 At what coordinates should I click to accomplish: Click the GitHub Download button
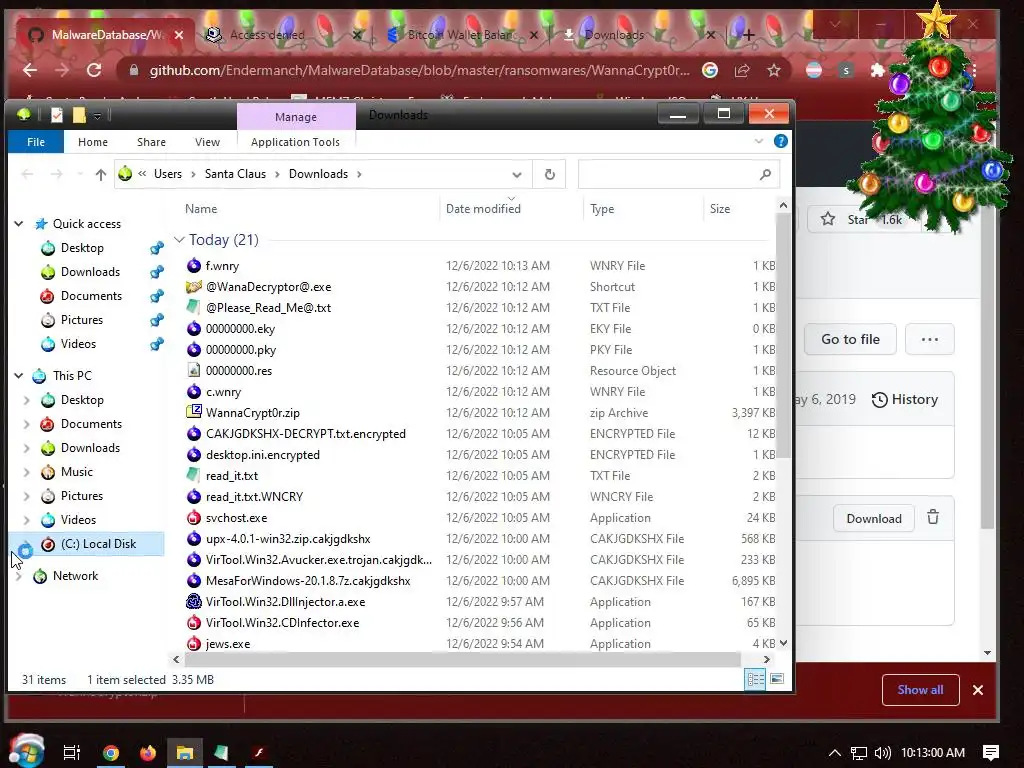874,518
